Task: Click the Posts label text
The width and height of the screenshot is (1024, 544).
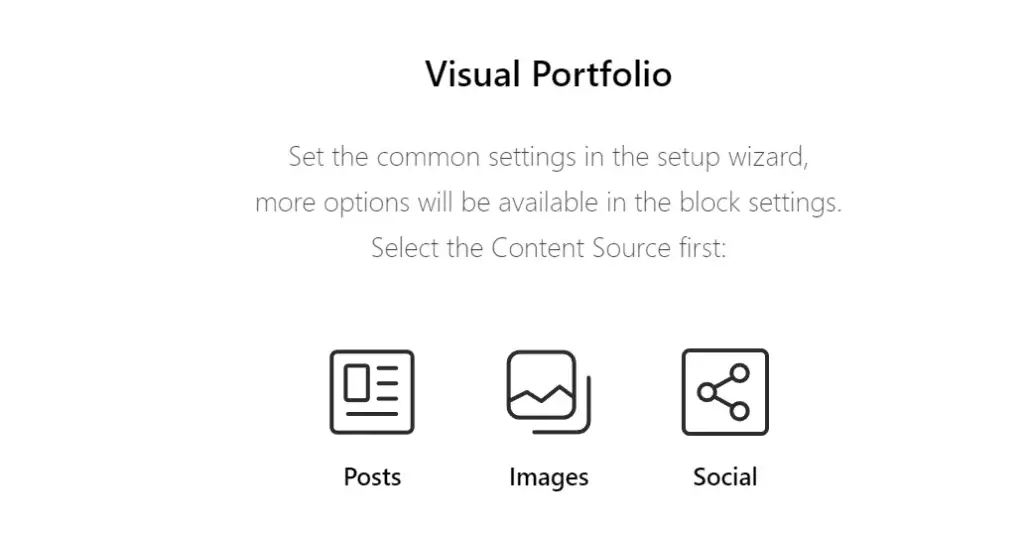Action: coord(372,477)
